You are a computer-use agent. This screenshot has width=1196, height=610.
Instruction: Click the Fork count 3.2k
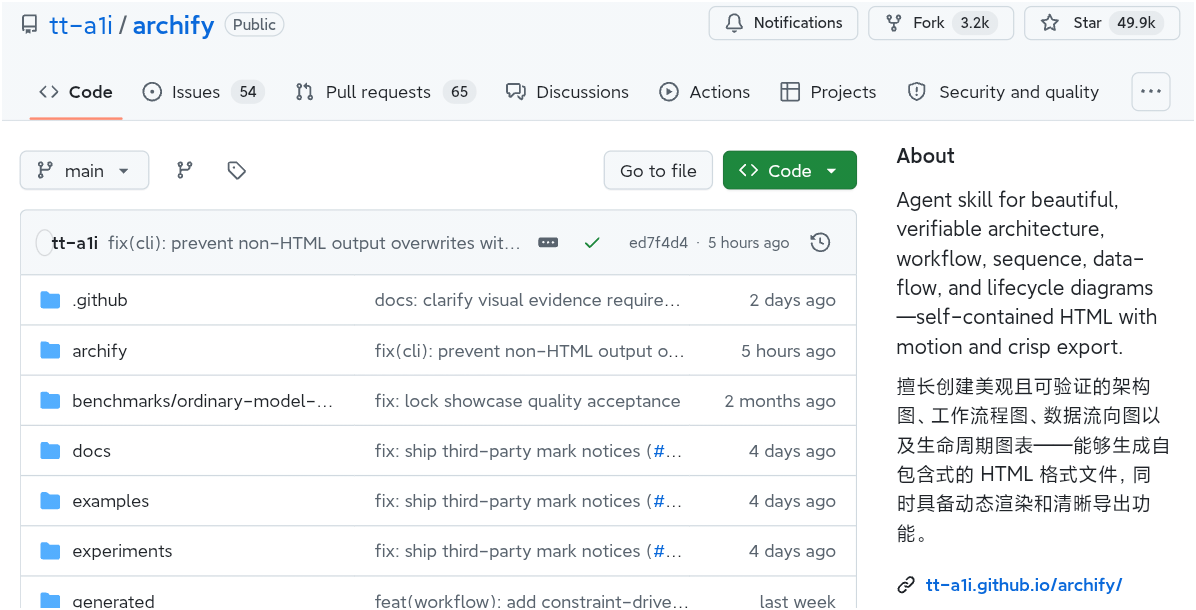975,23
